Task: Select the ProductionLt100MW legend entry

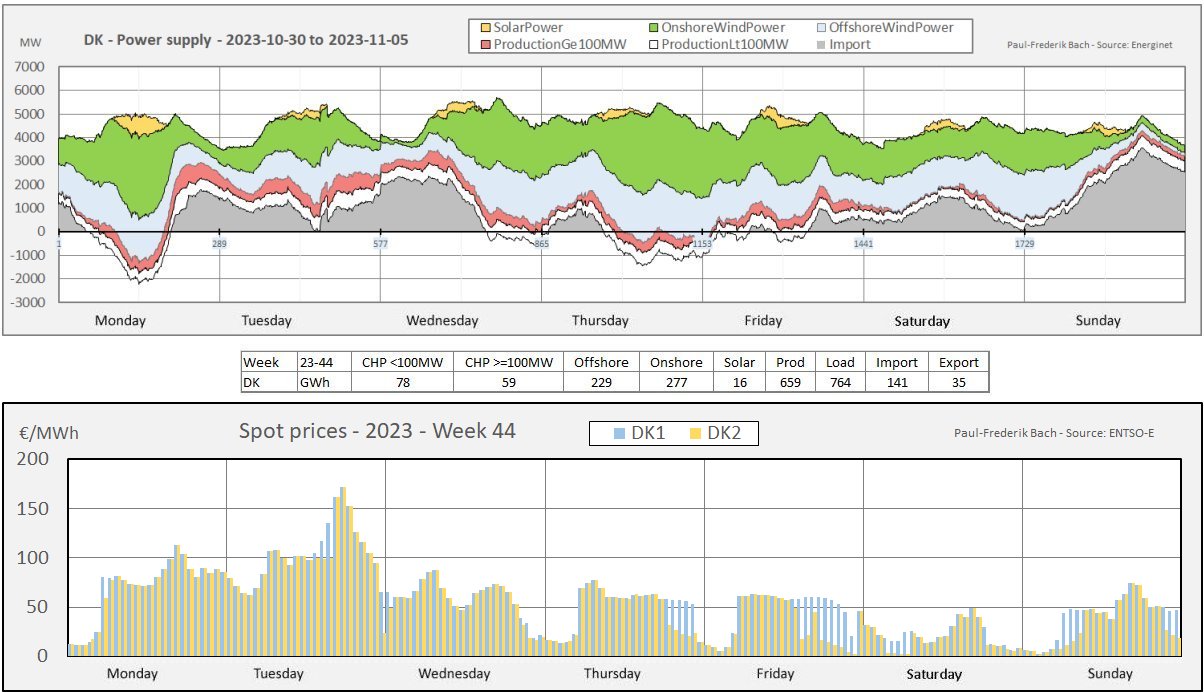Action: [x=717, y=44]
